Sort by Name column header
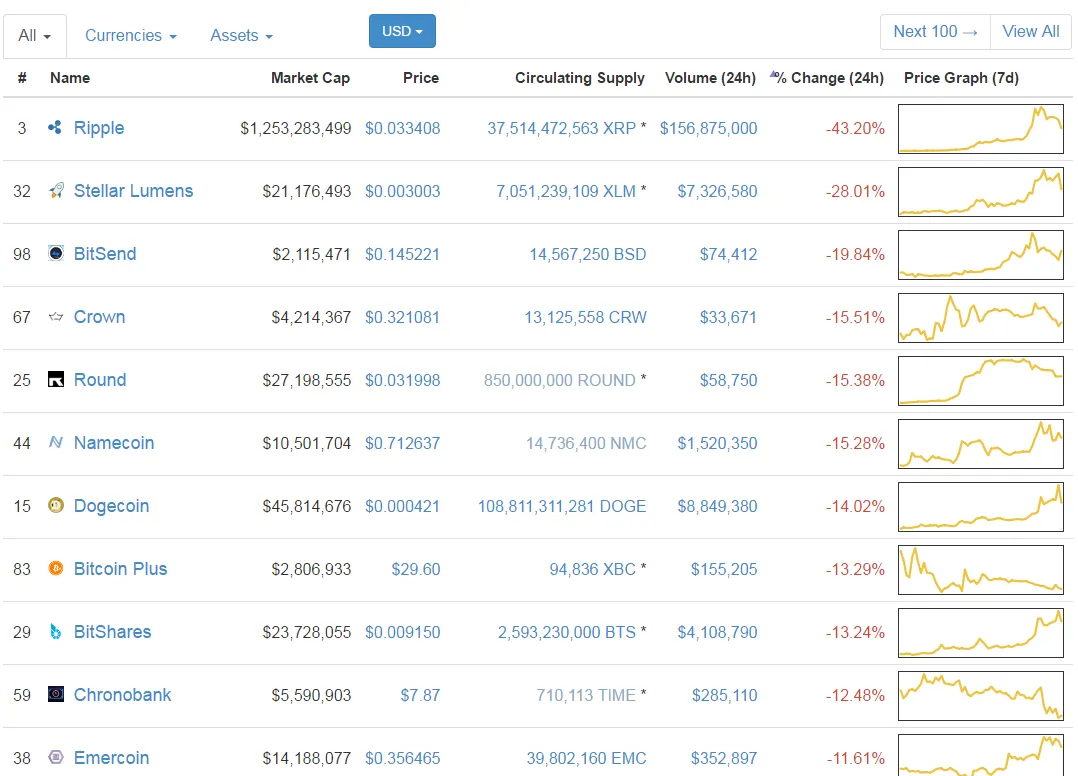This screenshot has width=1078, height=776. [x=70, y=78]
